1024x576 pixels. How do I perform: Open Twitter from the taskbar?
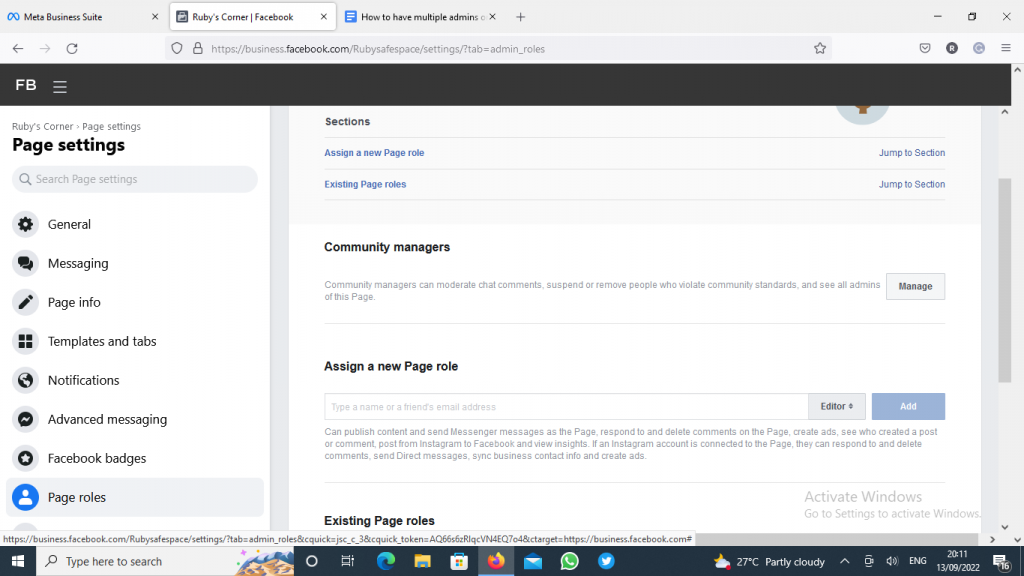pyautogui.click(x=606, y=561)
